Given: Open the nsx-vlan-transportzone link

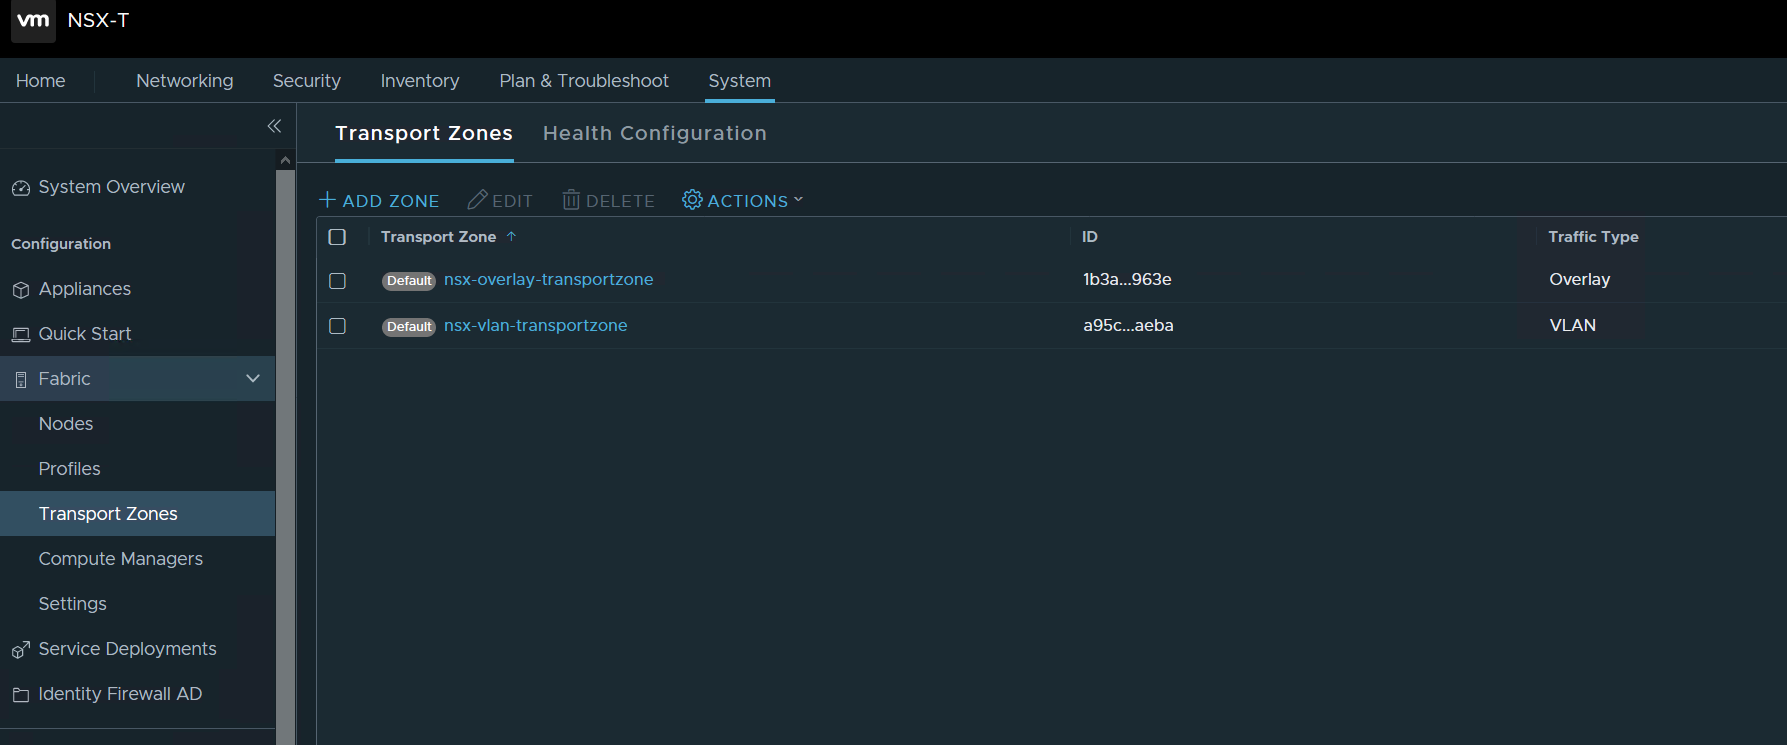Looking at the screenshot, I should (x=536, y=326).
